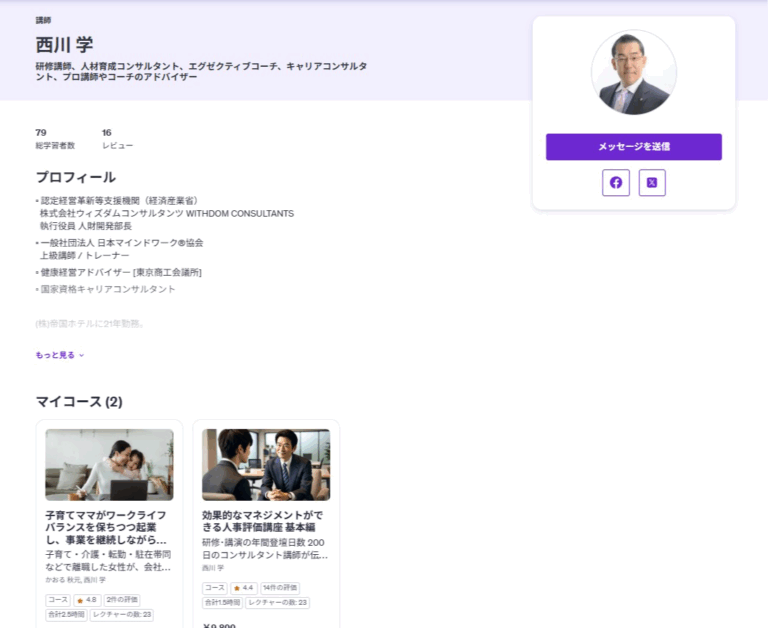
Task: Open course title 子育てママがワークライフバランス
Action: [x=107, y=528]
